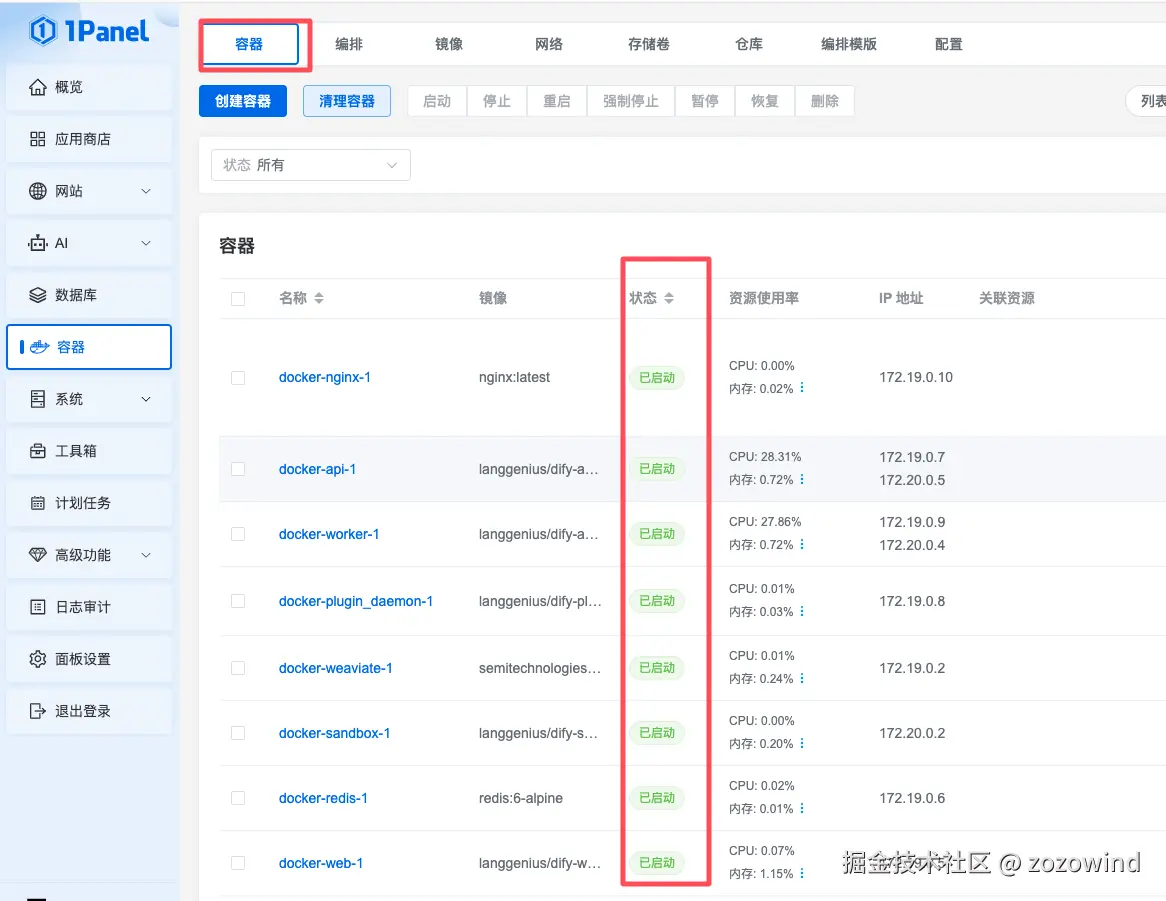Image resolution: width=1166 pixels, height=901 pixels.
Task: Open the 应用商店 grid icon
Action: [37, 139]
